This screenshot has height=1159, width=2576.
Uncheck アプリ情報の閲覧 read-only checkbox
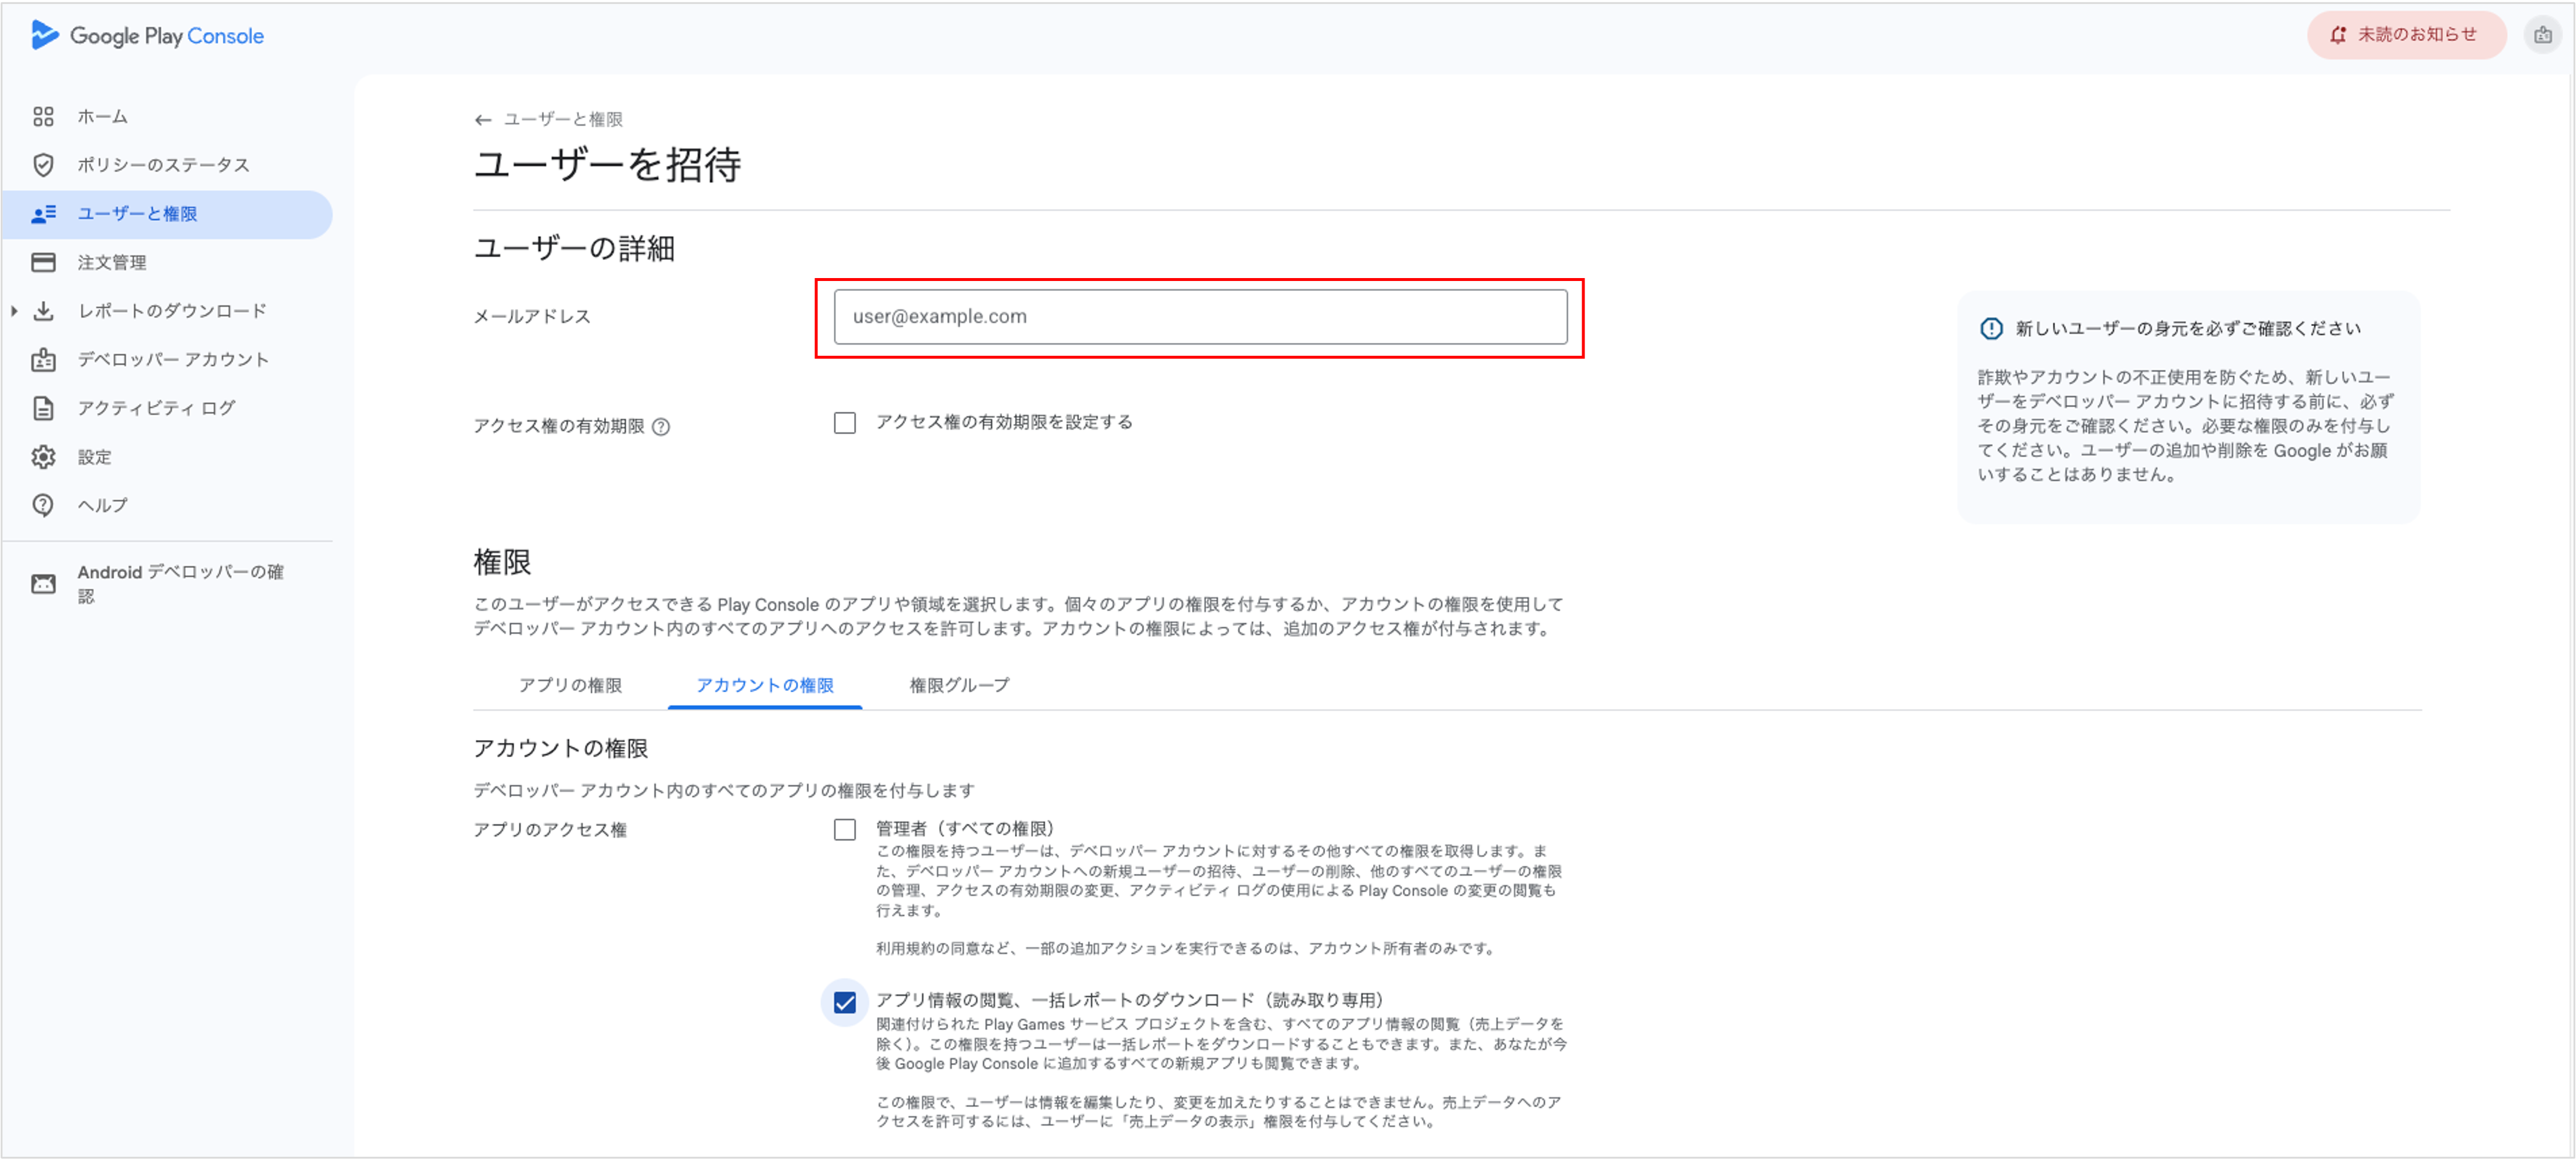[845, 1003]
